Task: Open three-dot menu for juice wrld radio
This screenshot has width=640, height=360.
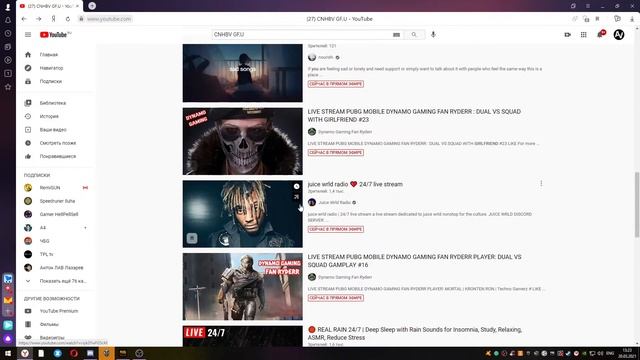Action: 541,184
